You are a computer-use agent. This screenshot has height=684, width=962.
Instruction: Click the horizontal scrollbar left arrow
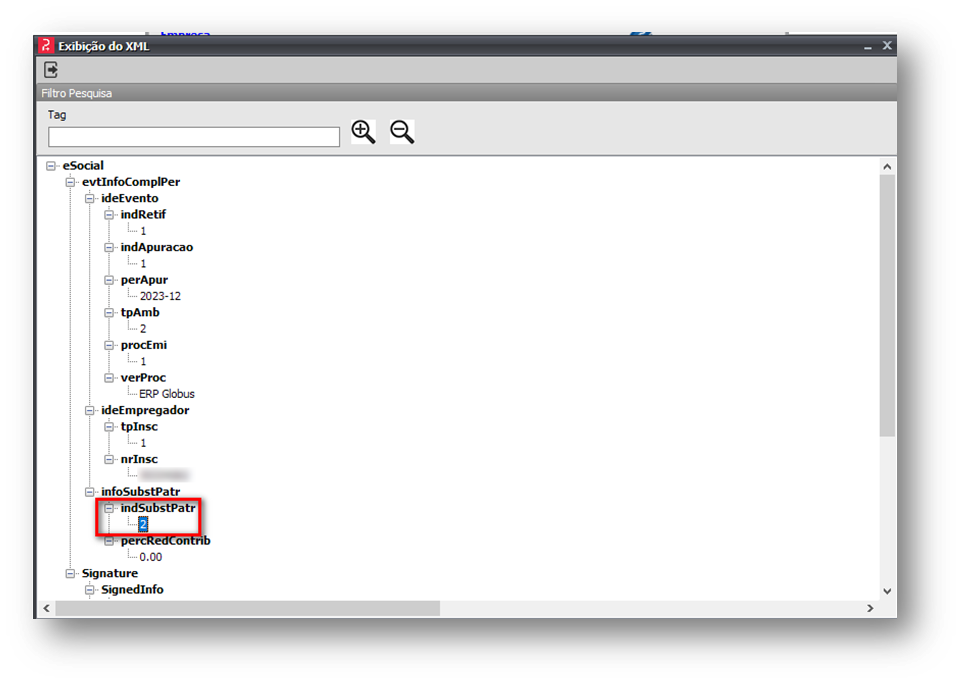coord(47,609)
